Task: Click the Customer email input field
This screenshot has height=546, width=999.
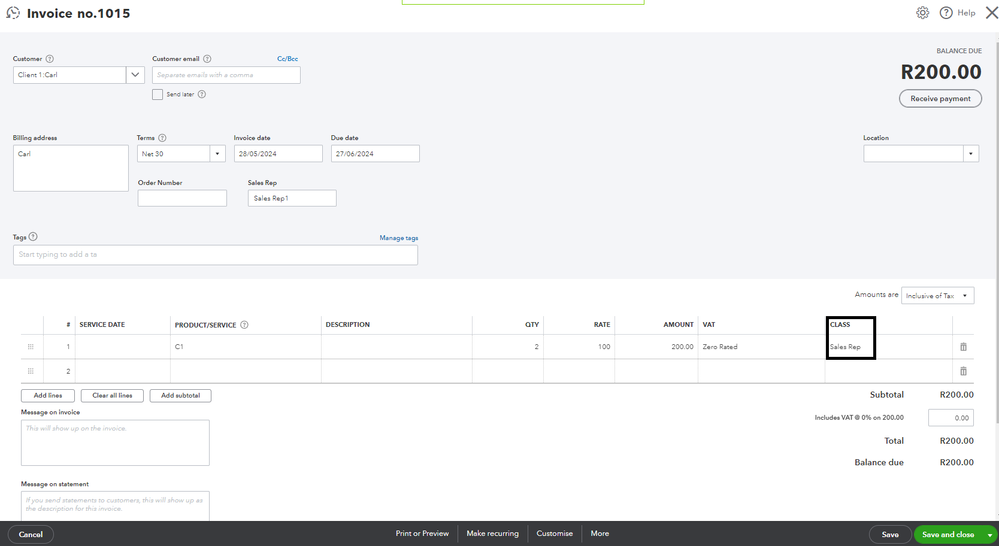Action: click(x=226, y=75)
